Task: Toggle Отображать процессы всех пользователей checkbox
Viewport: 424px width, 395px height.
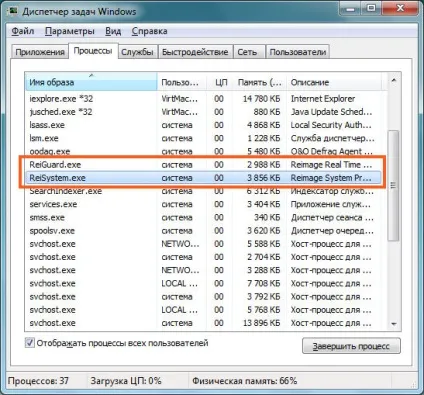Action: [x=30, y=343]
